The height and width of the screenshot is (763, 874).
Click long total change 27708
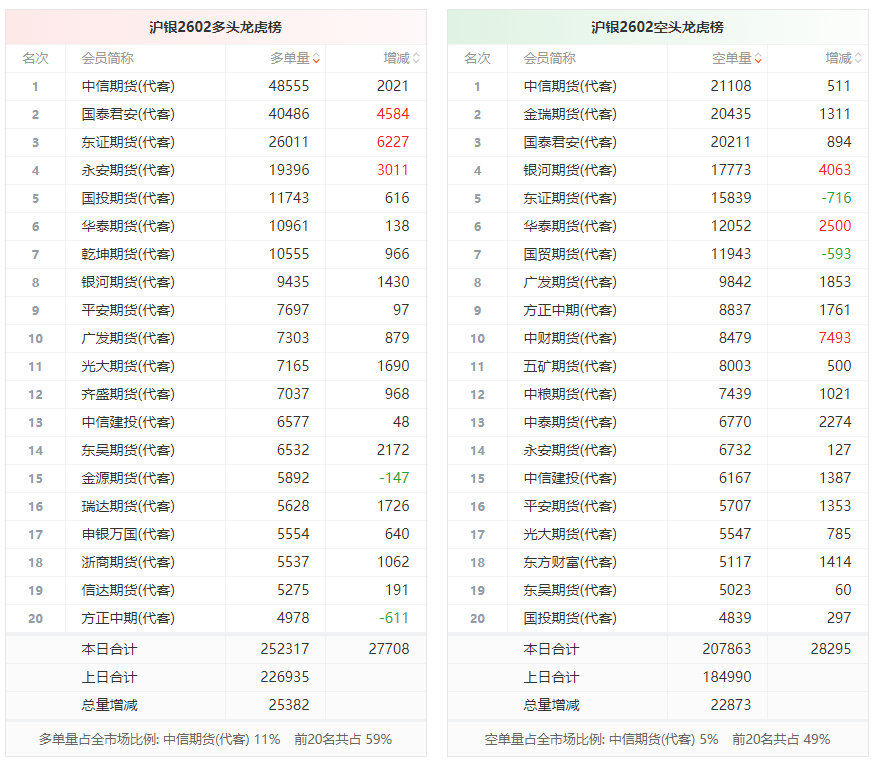coord(389,649)
